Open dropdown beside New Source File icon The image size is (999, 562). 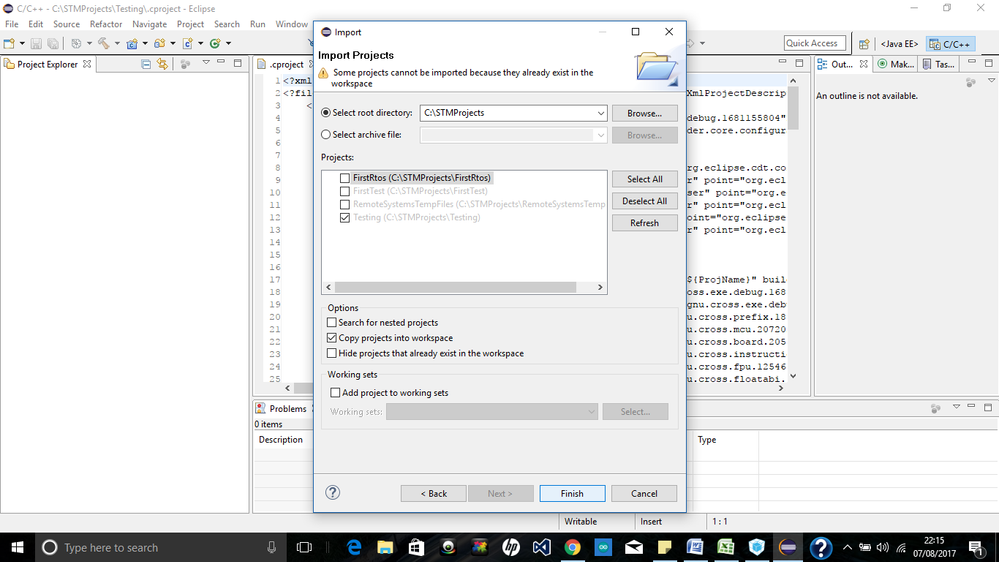[x=201, y=43]
